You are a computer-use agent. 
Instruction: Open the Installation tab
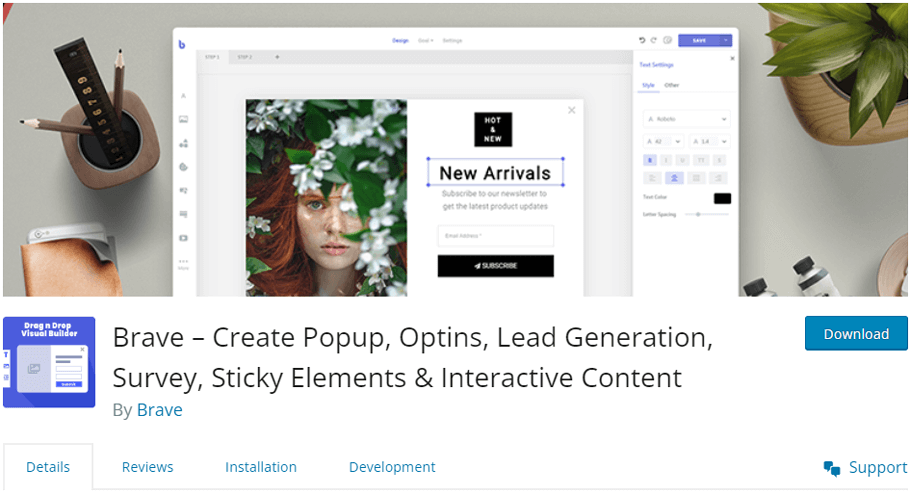coord(260,467)
